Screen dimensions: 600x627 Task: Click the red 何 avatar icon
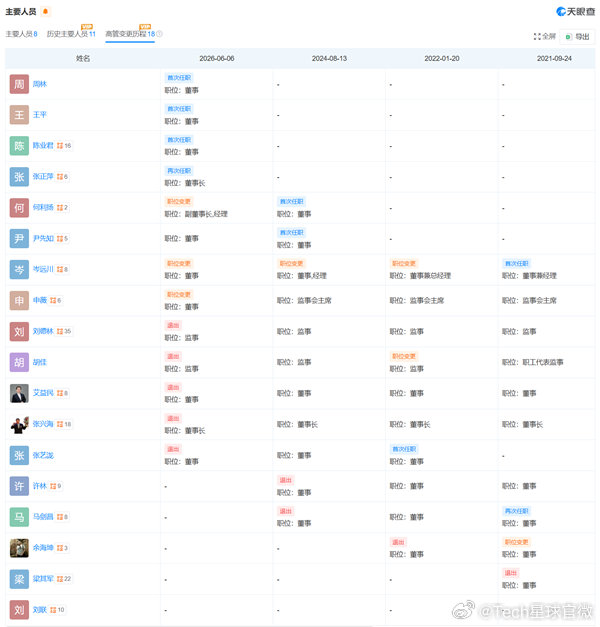pos(19,208)
